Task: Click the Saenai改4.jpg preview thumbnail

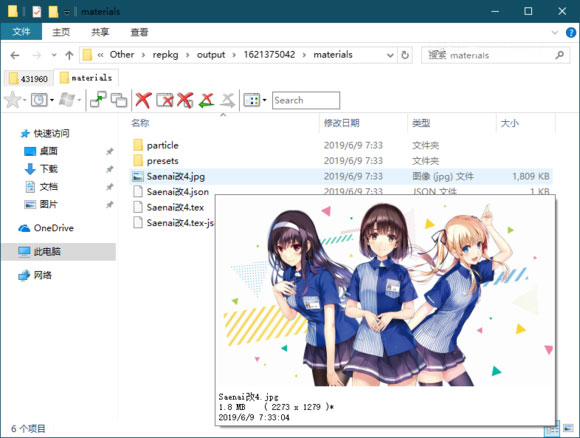Action: (385, 293)
